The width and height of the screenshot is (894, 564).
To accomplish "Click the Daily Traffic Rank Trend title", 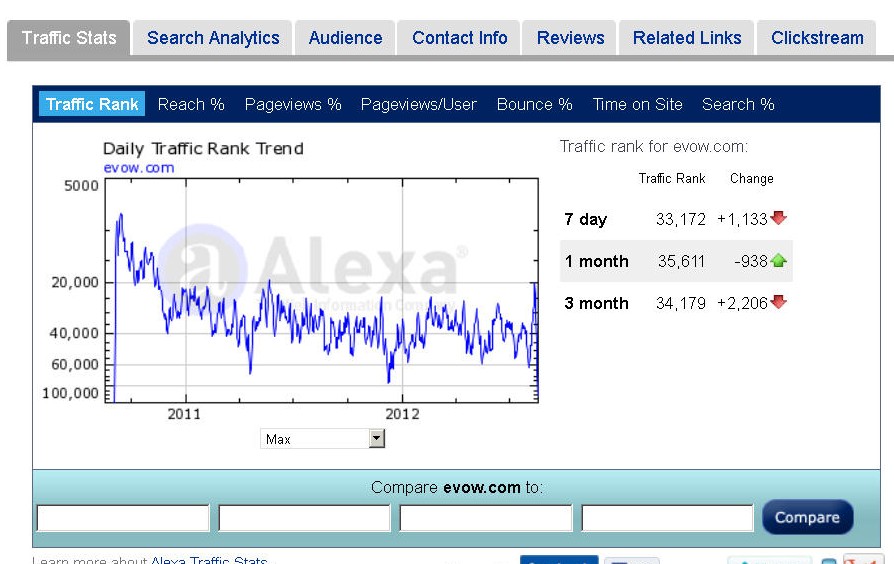I will click(203, 149).
